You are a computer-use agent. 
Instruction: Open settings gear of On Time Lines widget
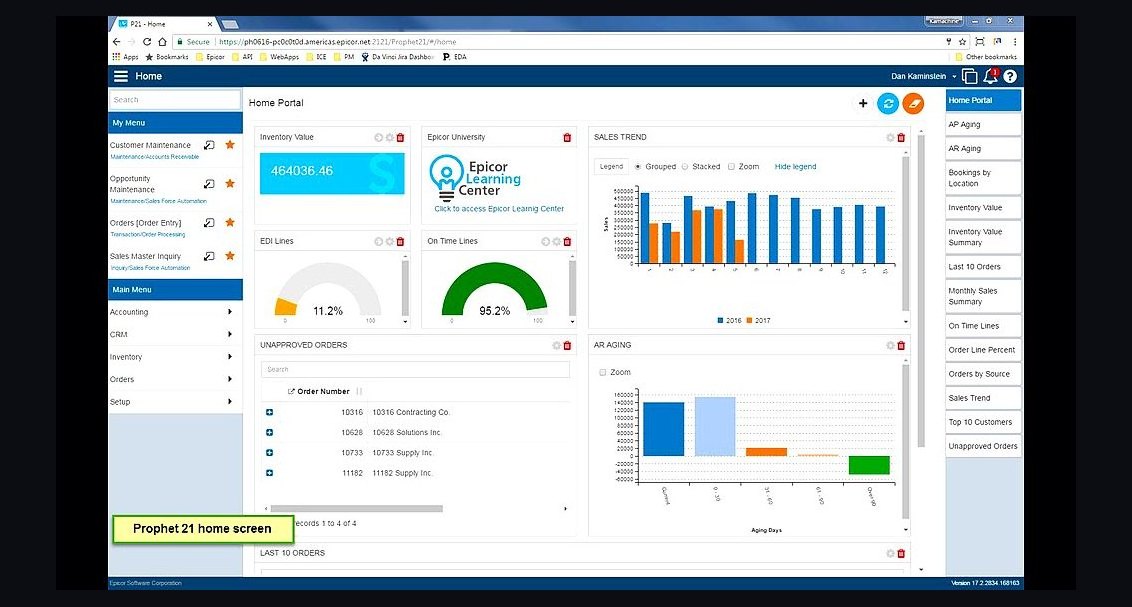point(557,241)
